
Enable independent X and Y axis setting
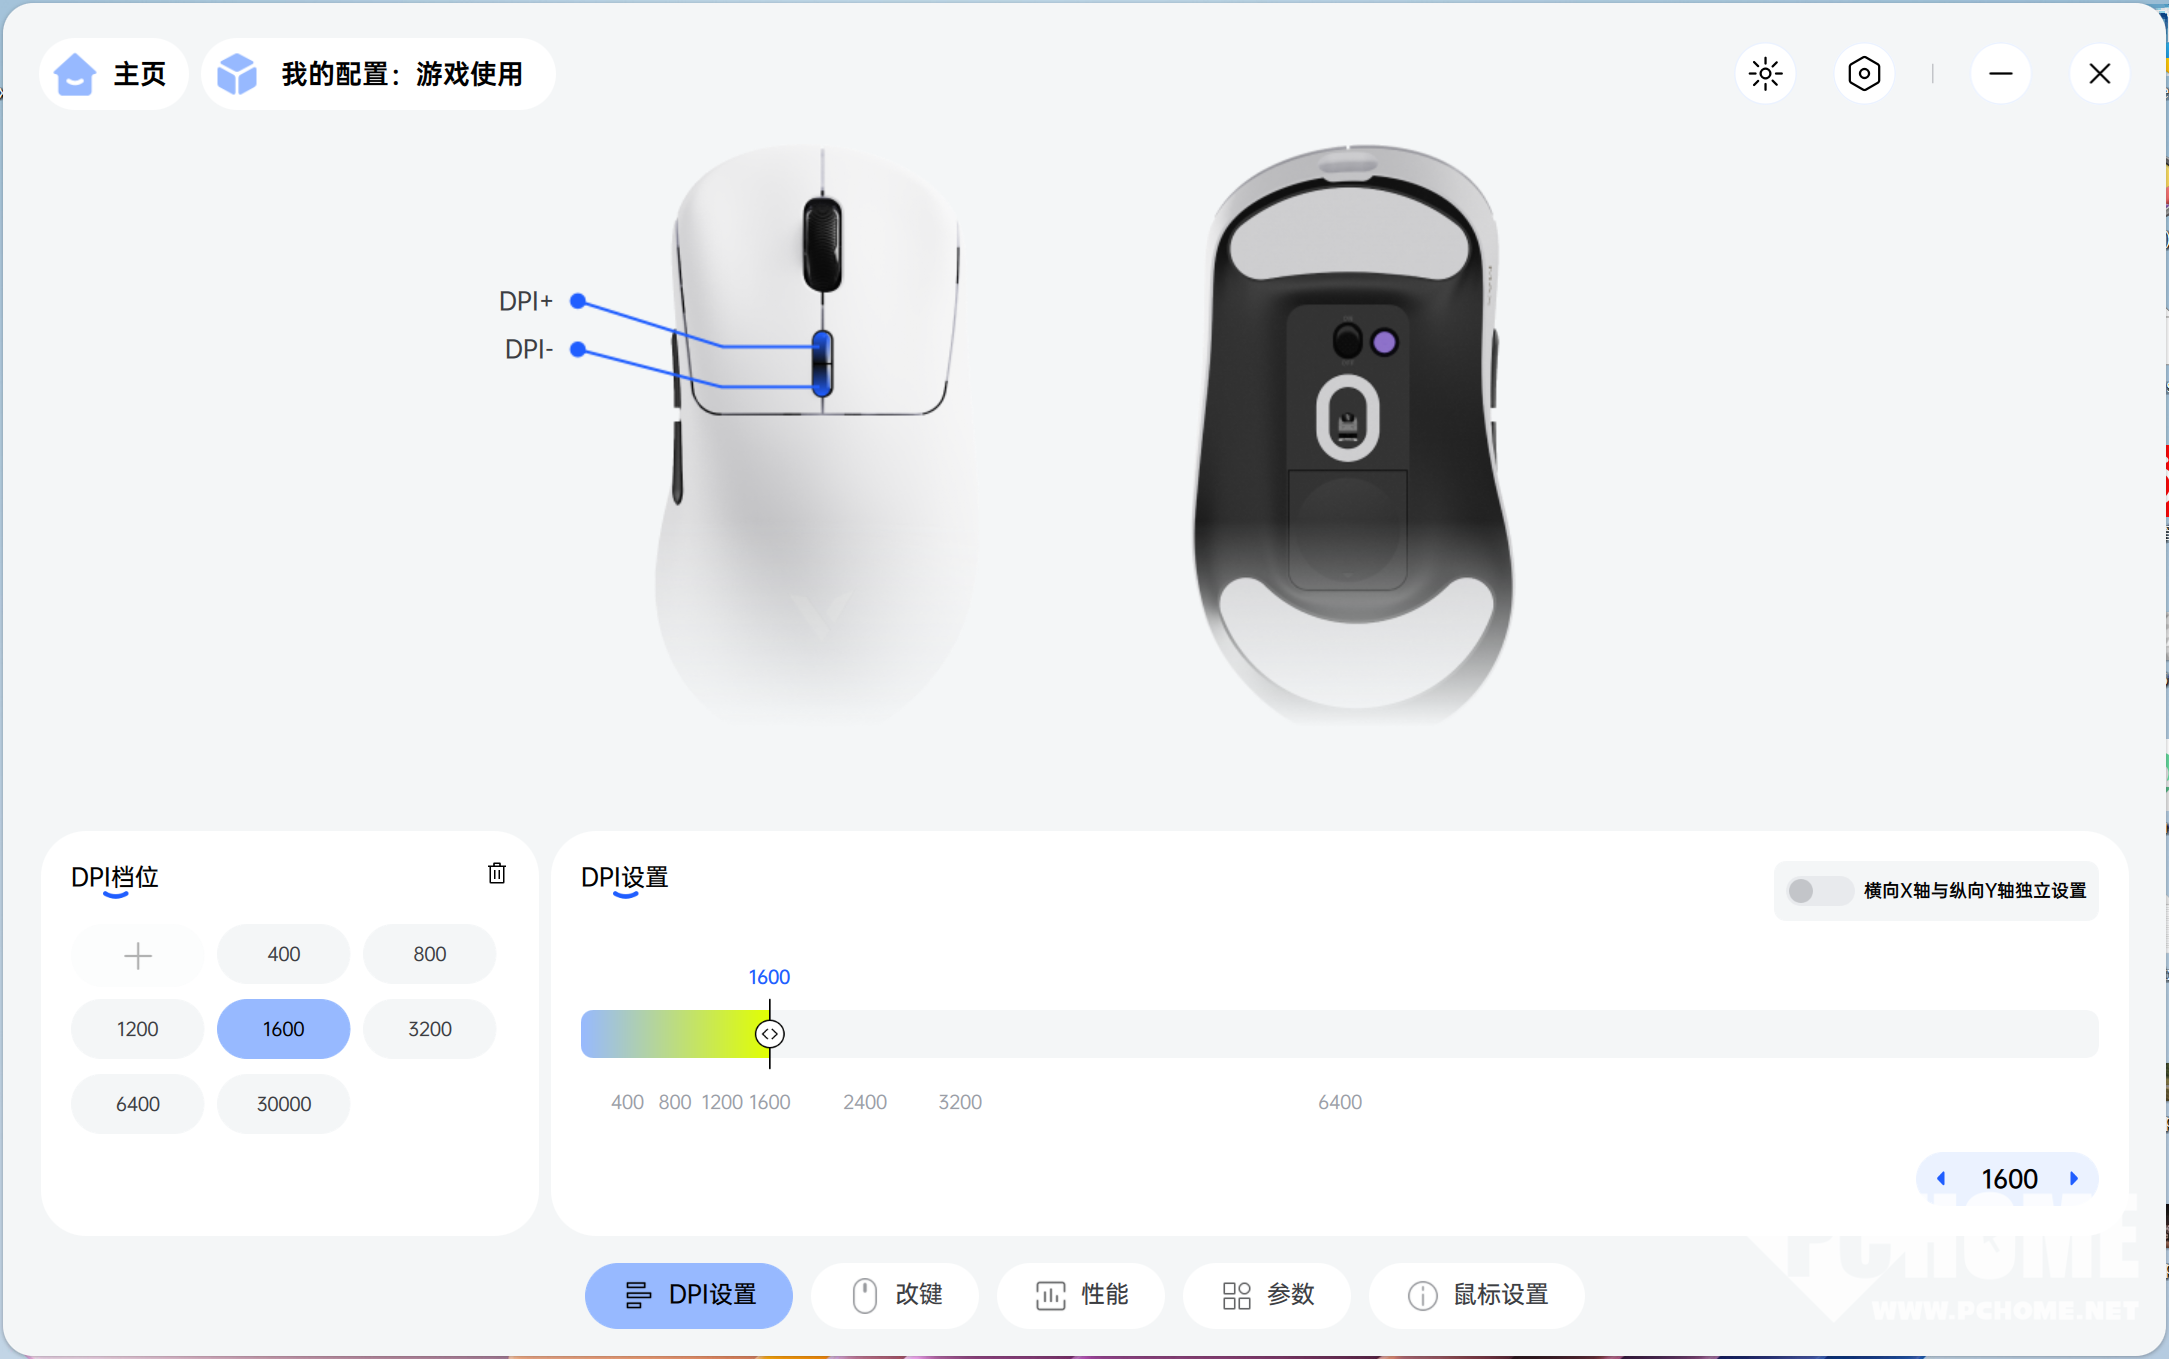(x=1818, y=890)
